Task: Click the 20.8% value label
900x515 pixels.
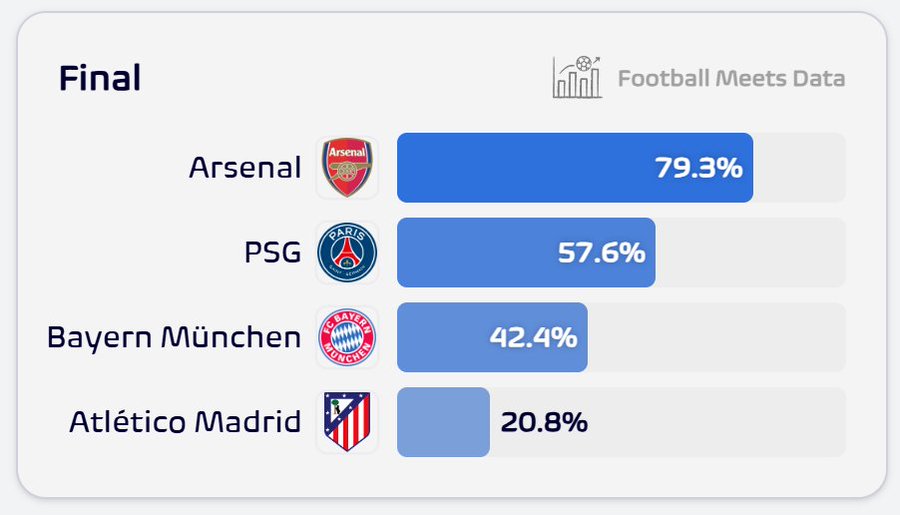Action: coord(544,422)
